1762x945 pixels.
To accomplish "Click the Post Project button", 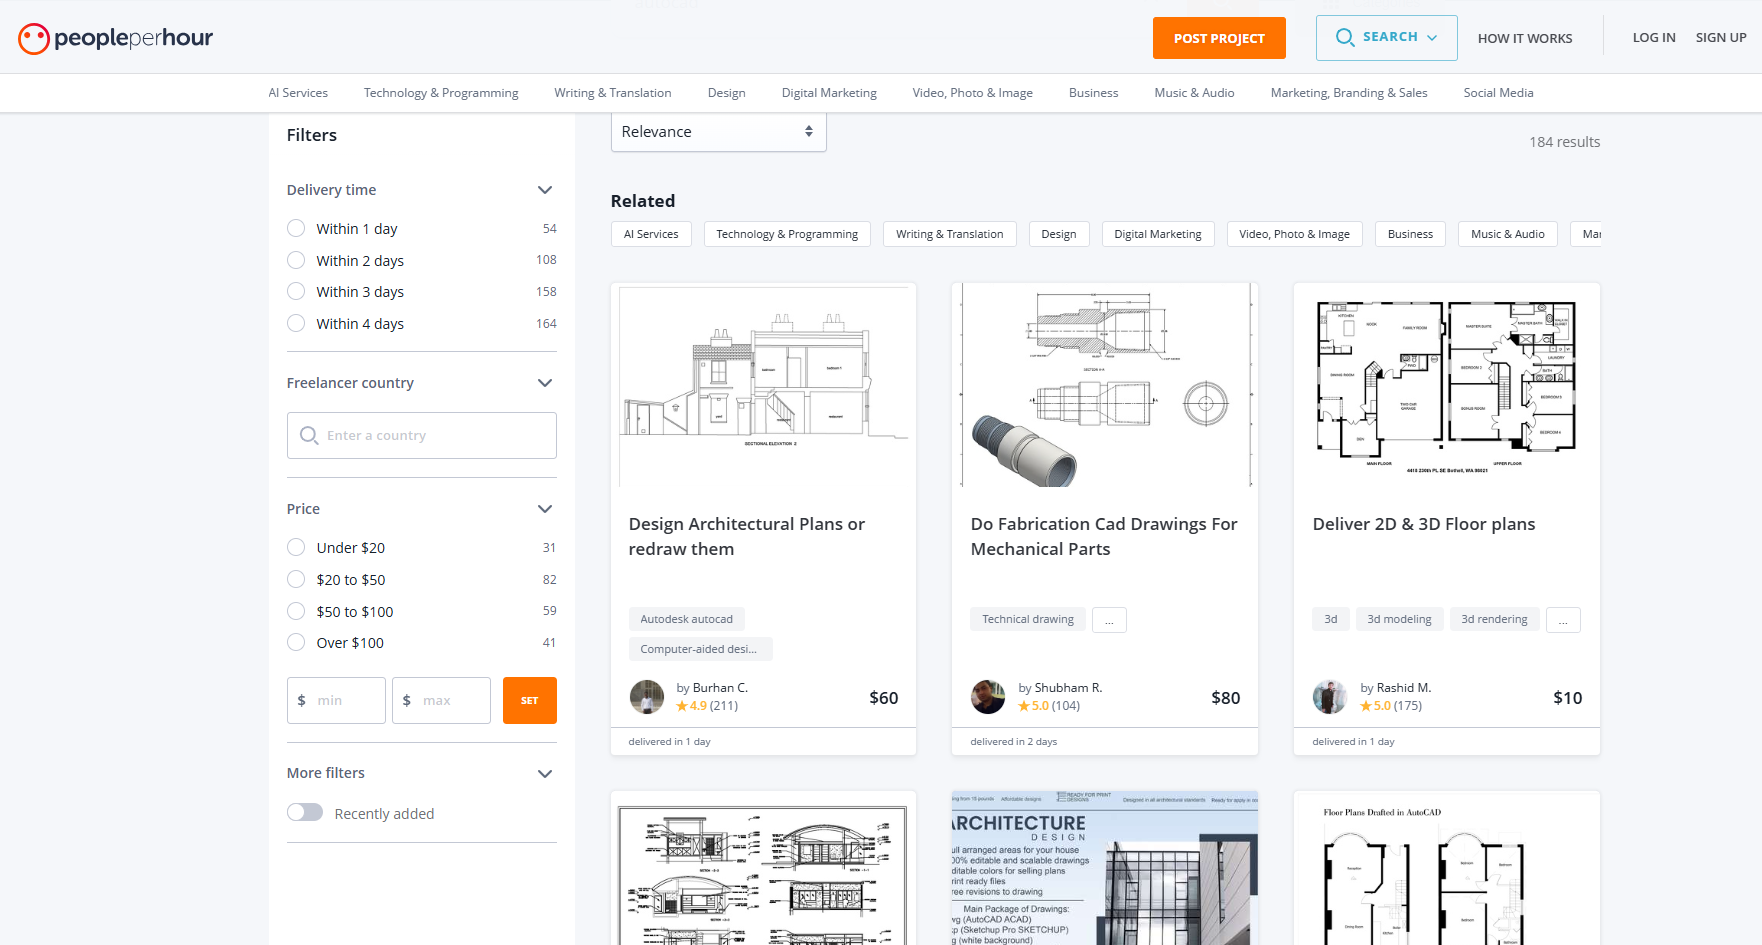I will [x=1219, y=38].
